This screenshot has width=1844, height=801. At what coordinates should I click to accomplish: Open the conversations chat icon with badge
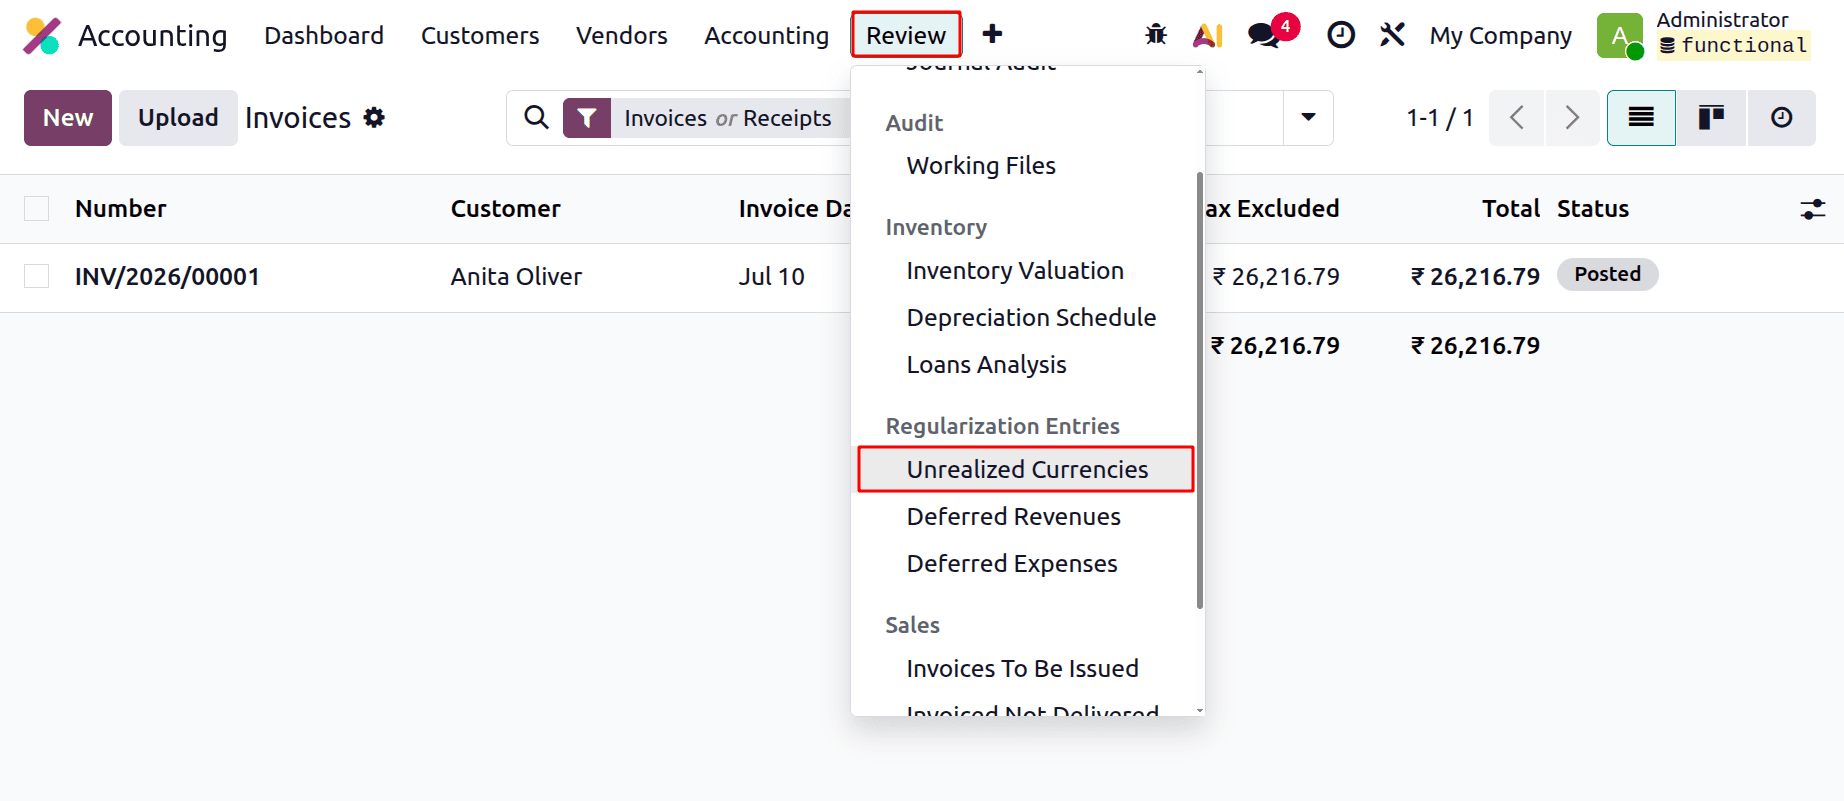coord(1264,35)
